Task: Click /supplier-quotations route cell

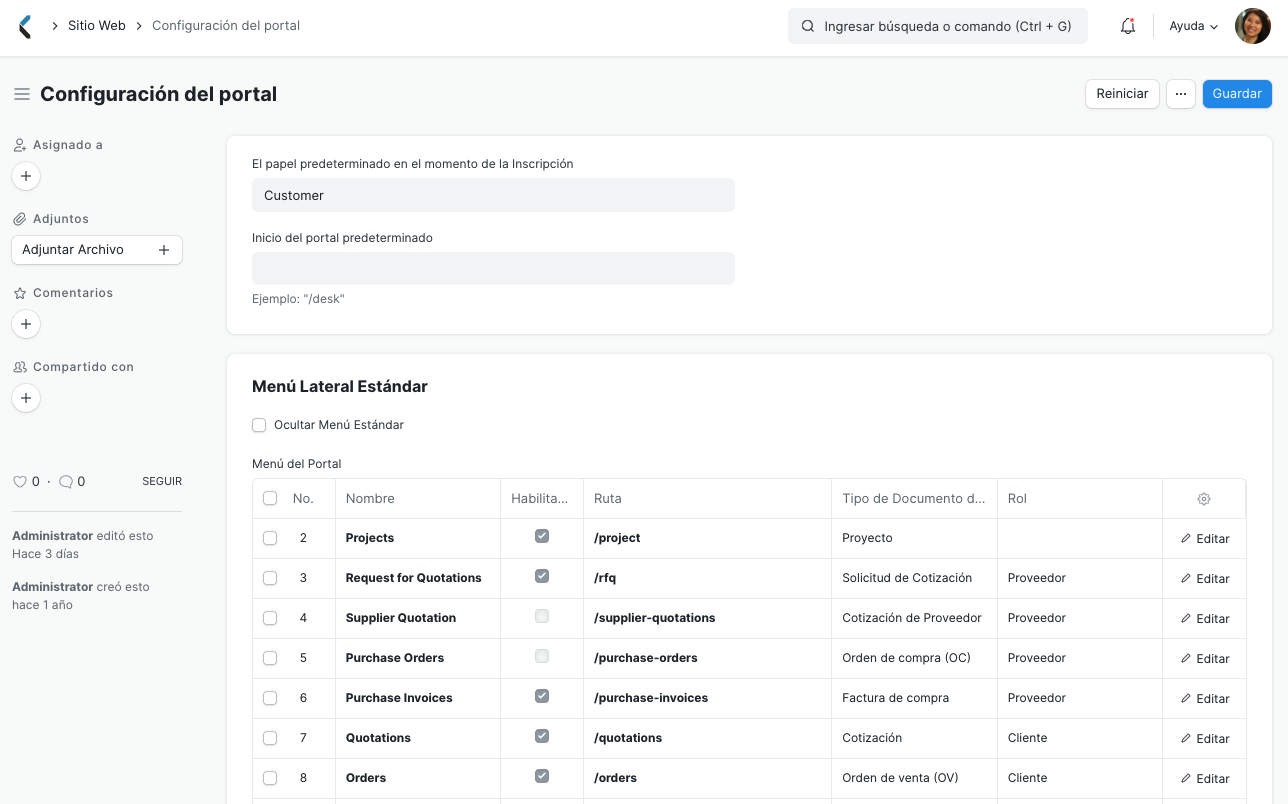Action: (707, 618)
